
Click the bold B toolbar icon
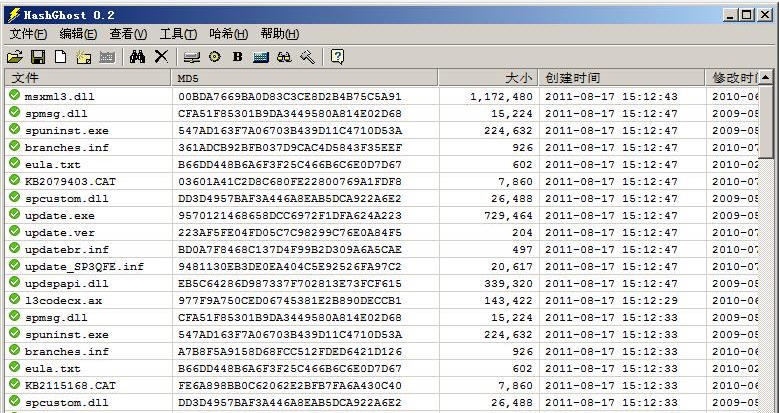[x=237, y=57]
